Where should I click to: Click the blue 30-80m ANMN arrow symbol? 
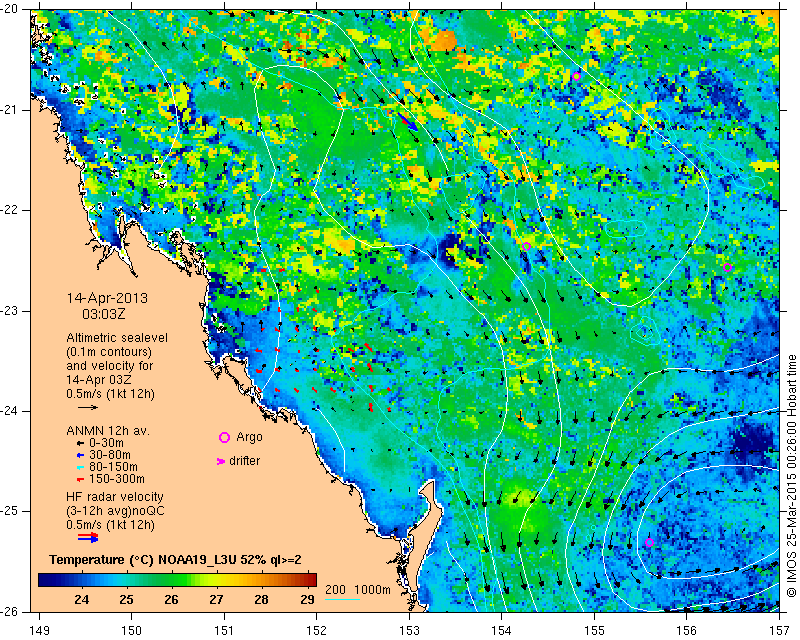click(80, 455)
